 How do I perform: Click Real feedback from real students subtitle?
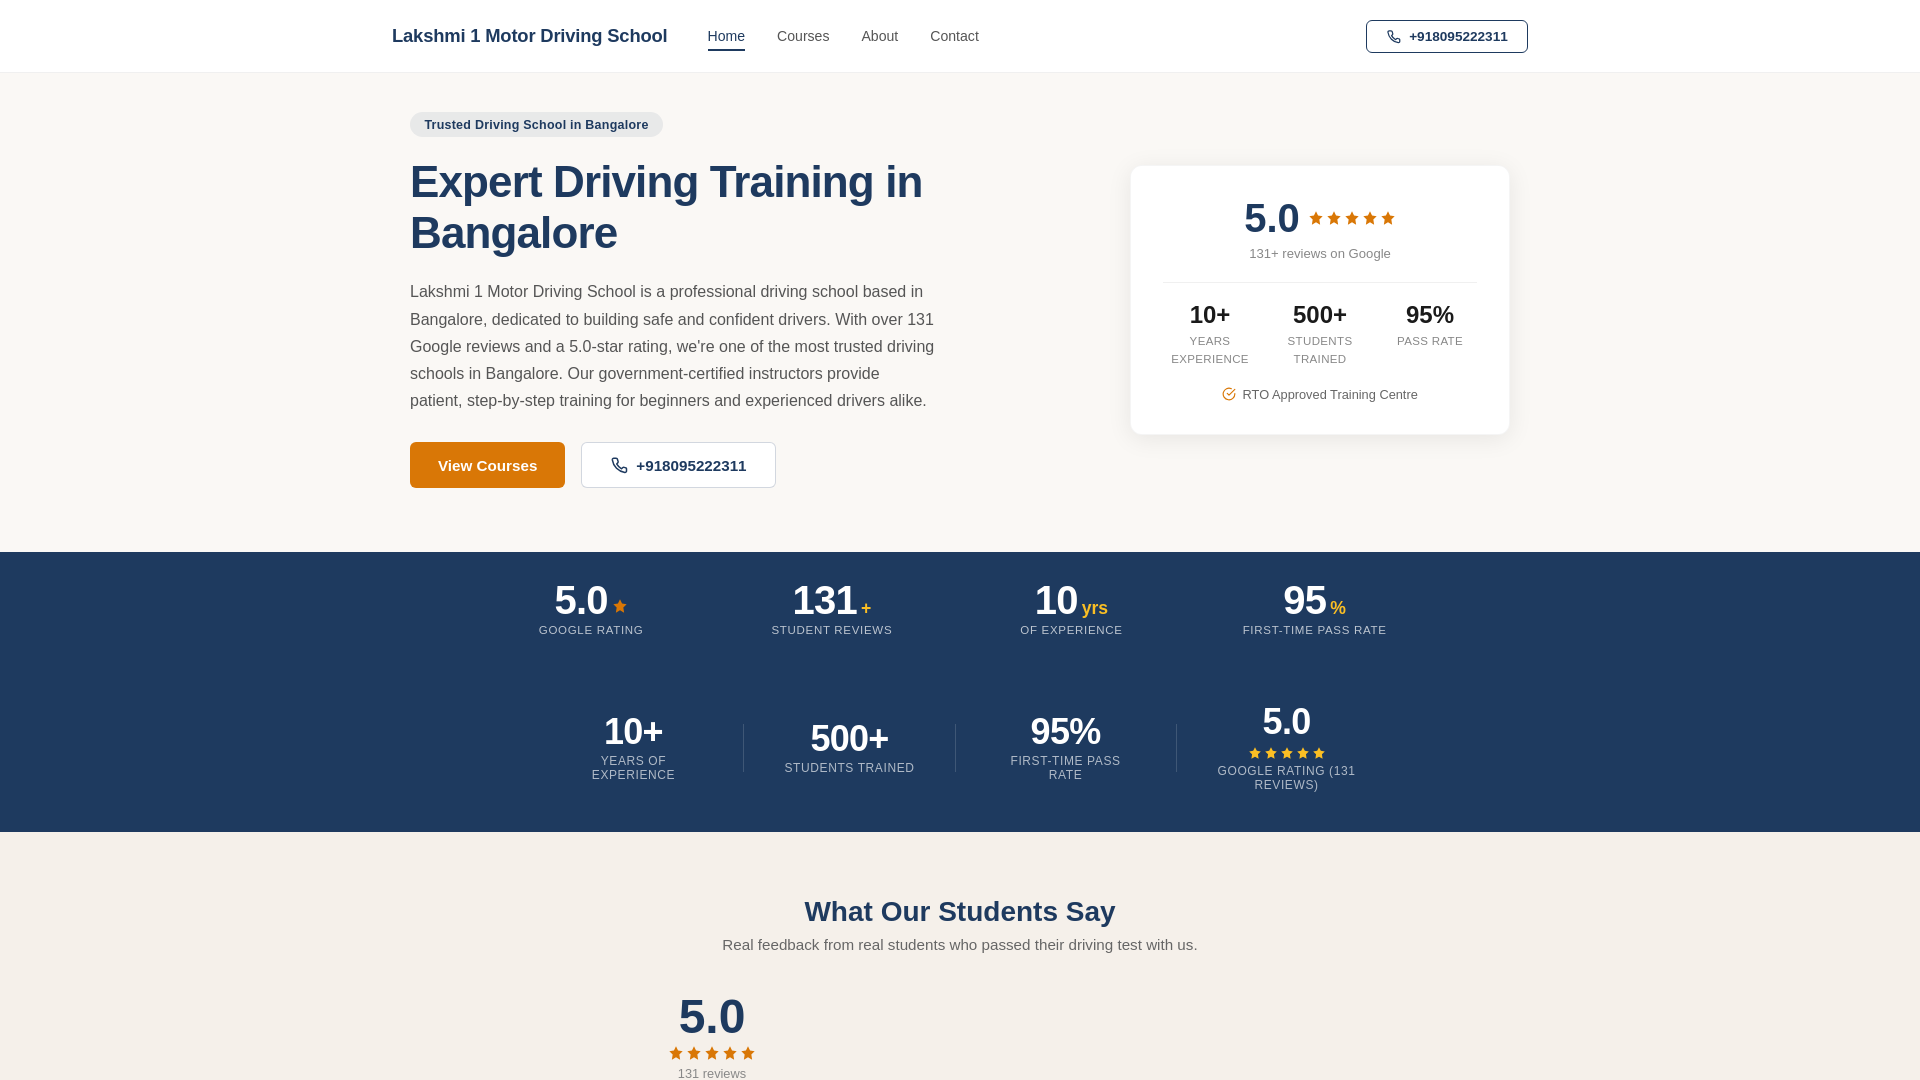[x=960, y=945]
